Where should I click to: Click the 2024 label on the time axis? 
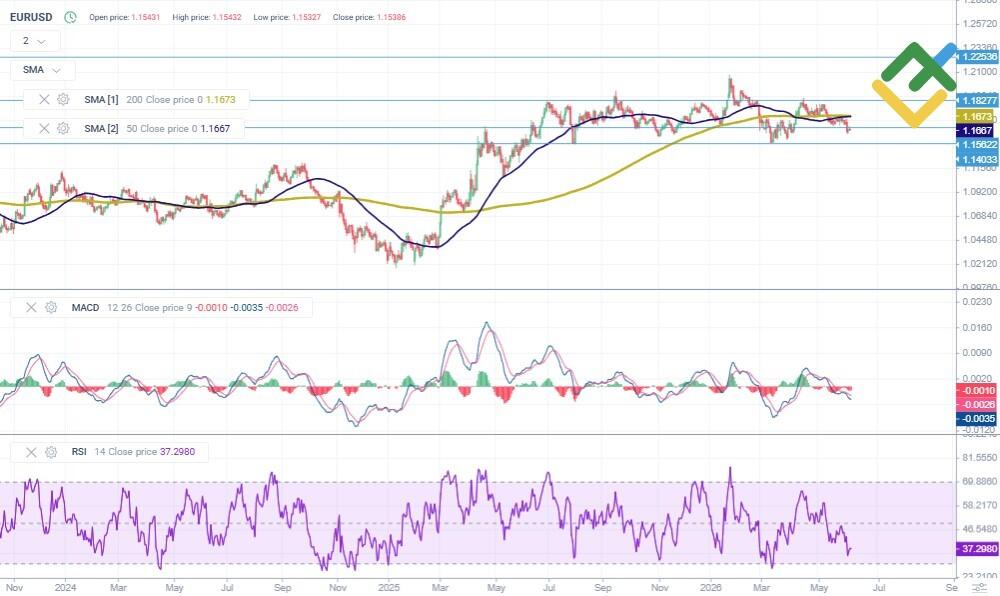[65, 587]
